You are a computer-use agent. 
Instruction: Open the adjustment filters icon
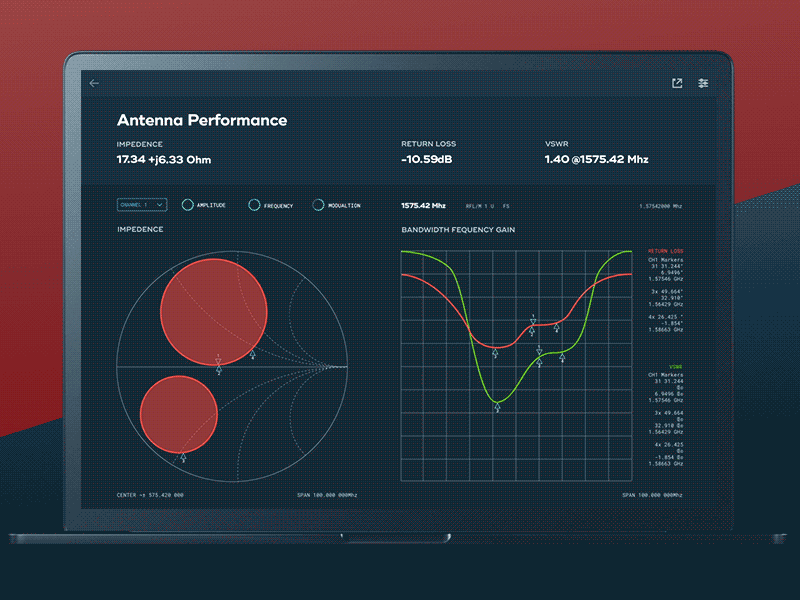pos(703,84)
